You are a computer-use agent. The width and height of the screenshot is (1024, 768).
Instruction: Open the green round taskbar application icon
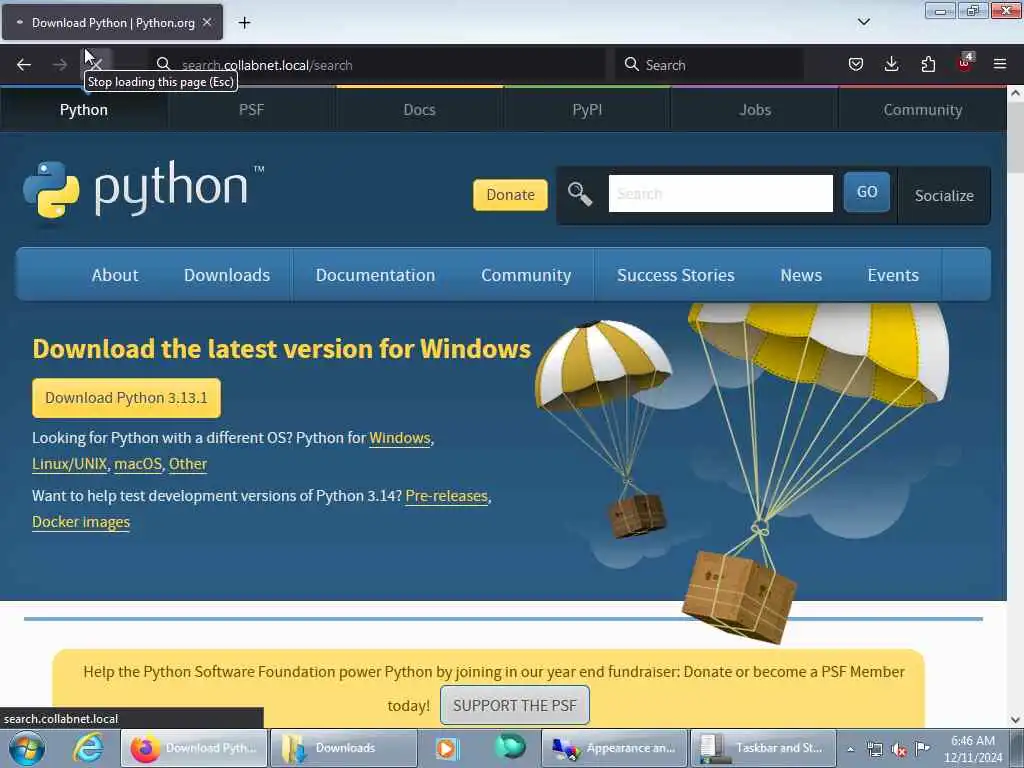(x=509, y=747)
